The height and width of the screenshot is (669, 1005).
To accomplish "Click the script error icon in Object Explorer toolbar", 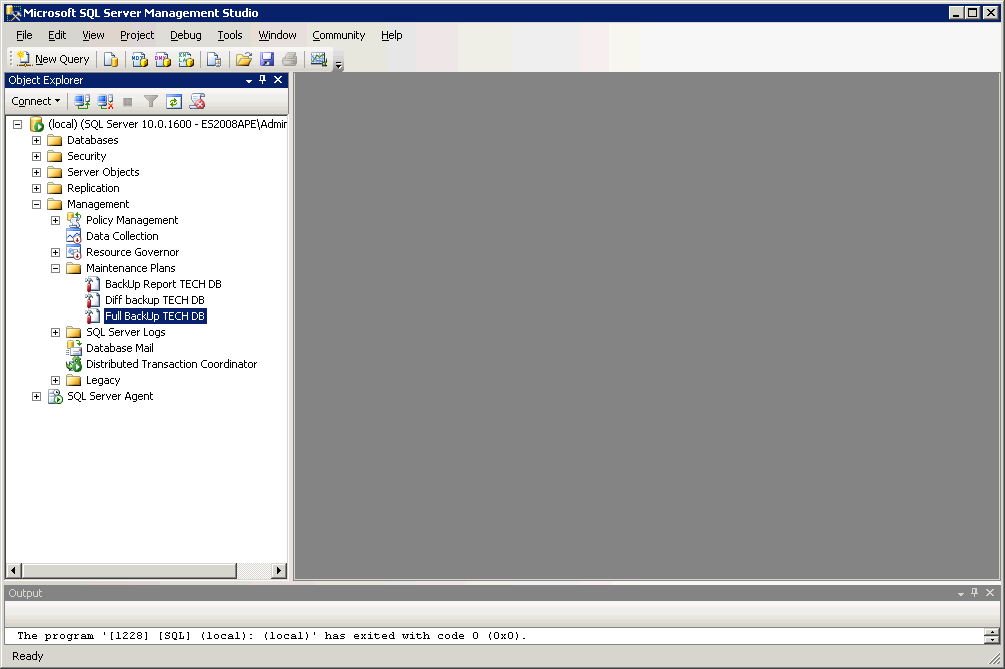I will coord(197,101).
